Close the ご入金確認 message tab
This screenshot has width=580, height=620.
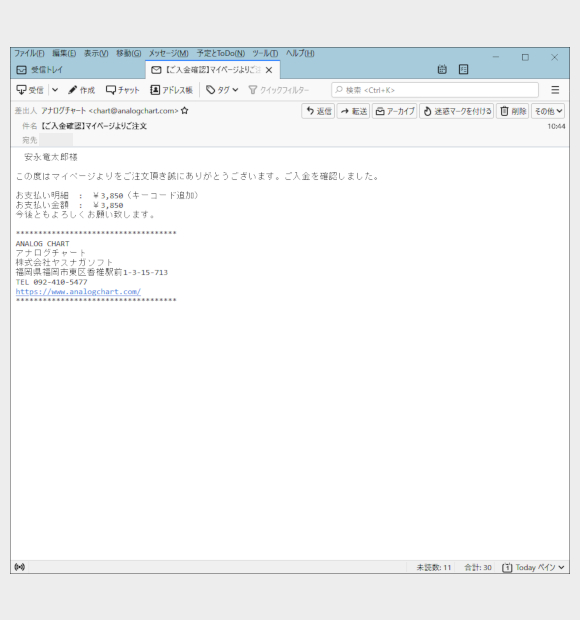point(269,70)
